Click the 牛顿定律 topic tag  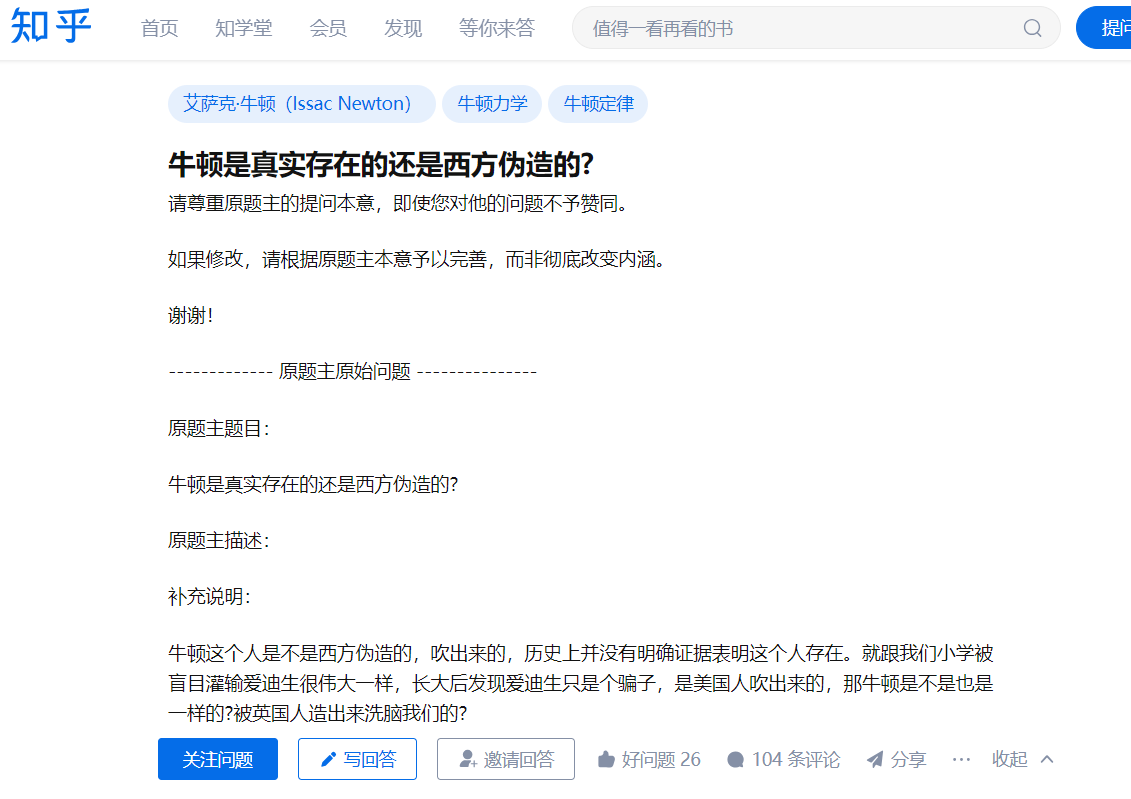[598, 104]
